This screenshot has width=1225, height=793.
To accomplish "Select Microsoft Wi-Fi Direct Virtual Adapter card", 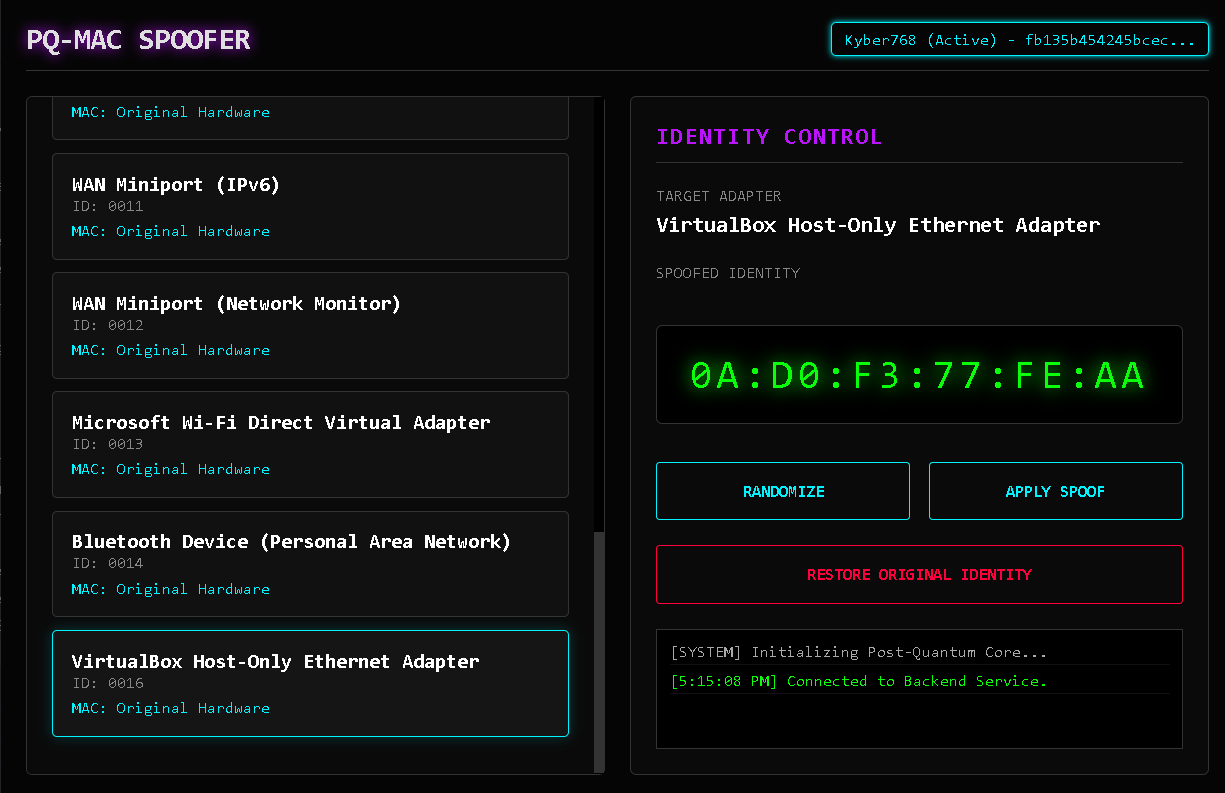I will pyautogui.click(x=310, y=444).
